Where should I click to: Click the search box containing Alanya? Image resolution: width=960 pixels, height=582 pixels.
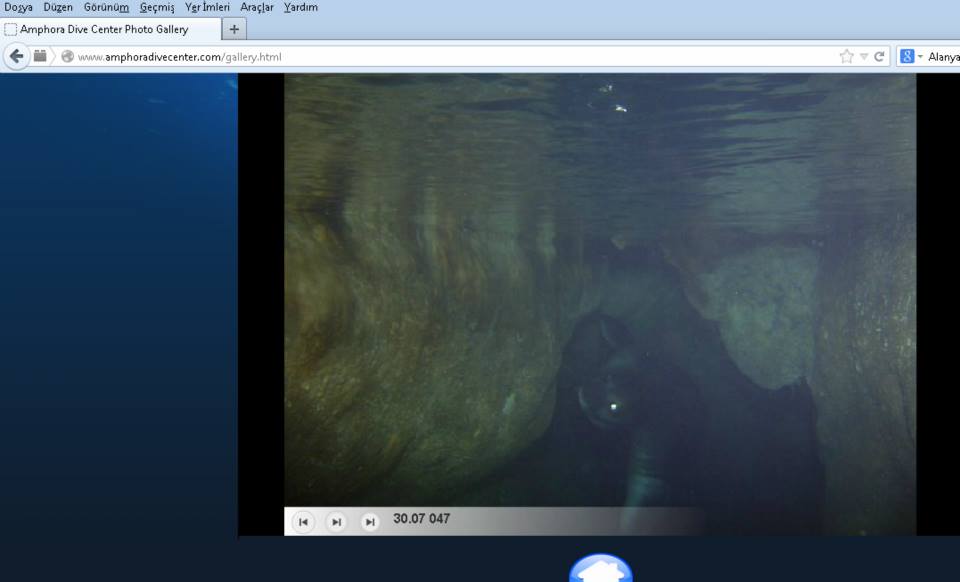click(943, 57)
